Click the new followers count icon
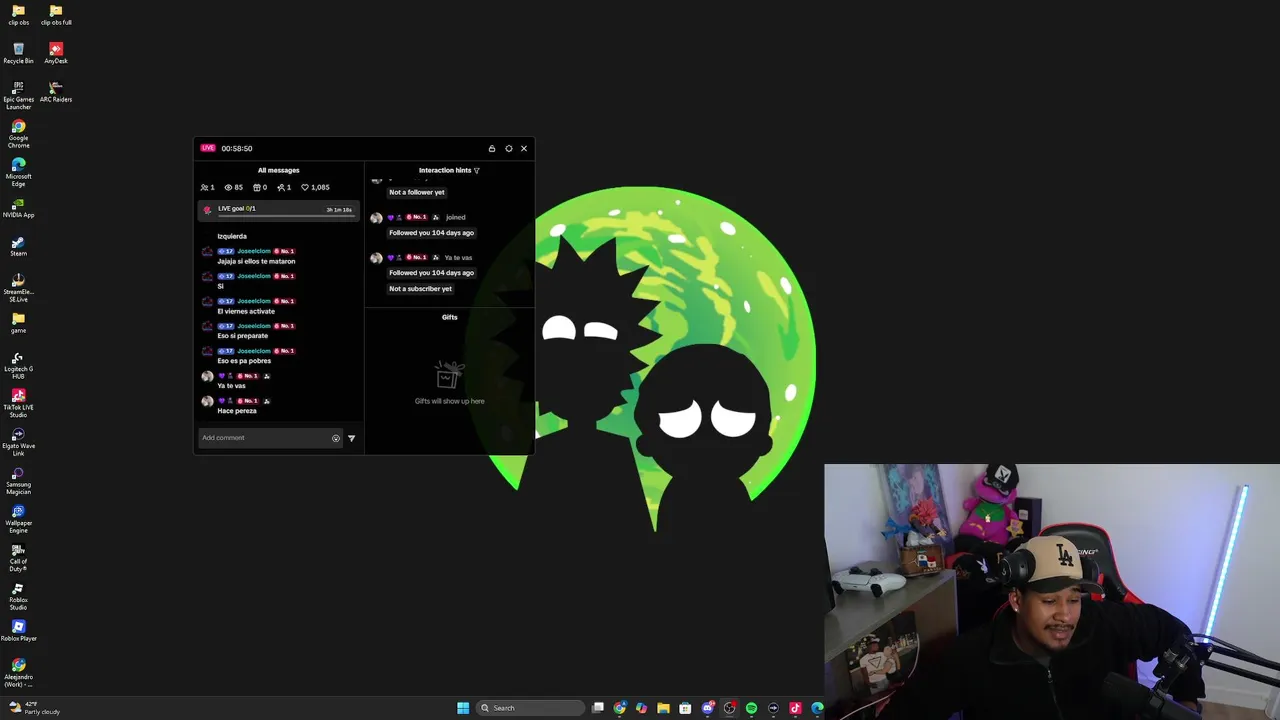The width and height of the screenshot is (1280, 720). click(284, 187)
